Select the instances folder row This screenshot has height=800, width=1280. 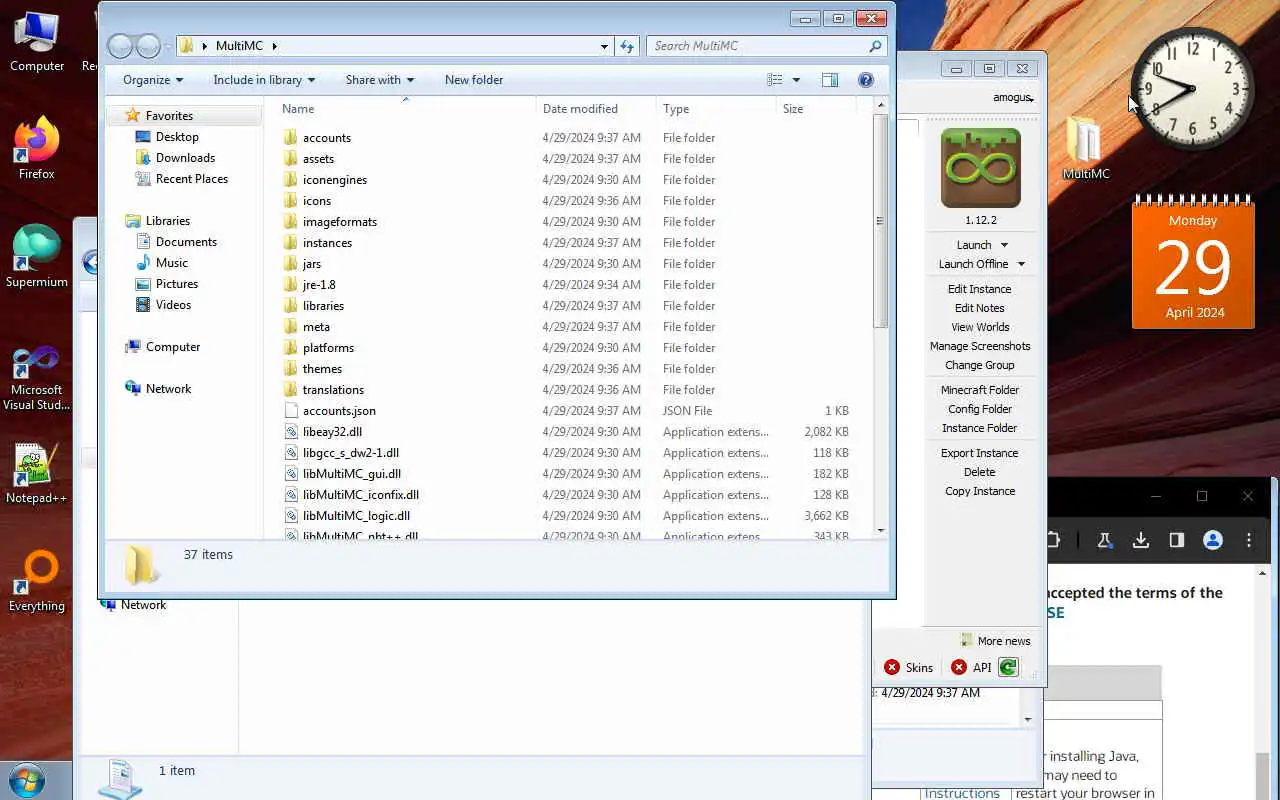[567, 243]
